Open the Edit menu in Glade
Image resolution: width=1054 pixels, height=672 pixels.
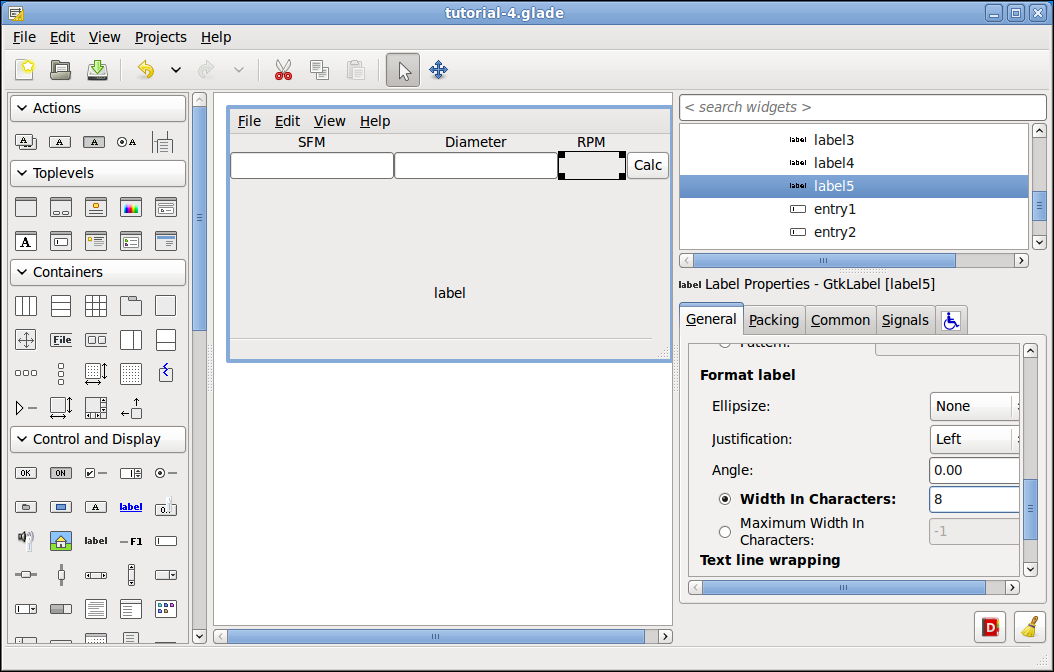[x=63, y=37]
